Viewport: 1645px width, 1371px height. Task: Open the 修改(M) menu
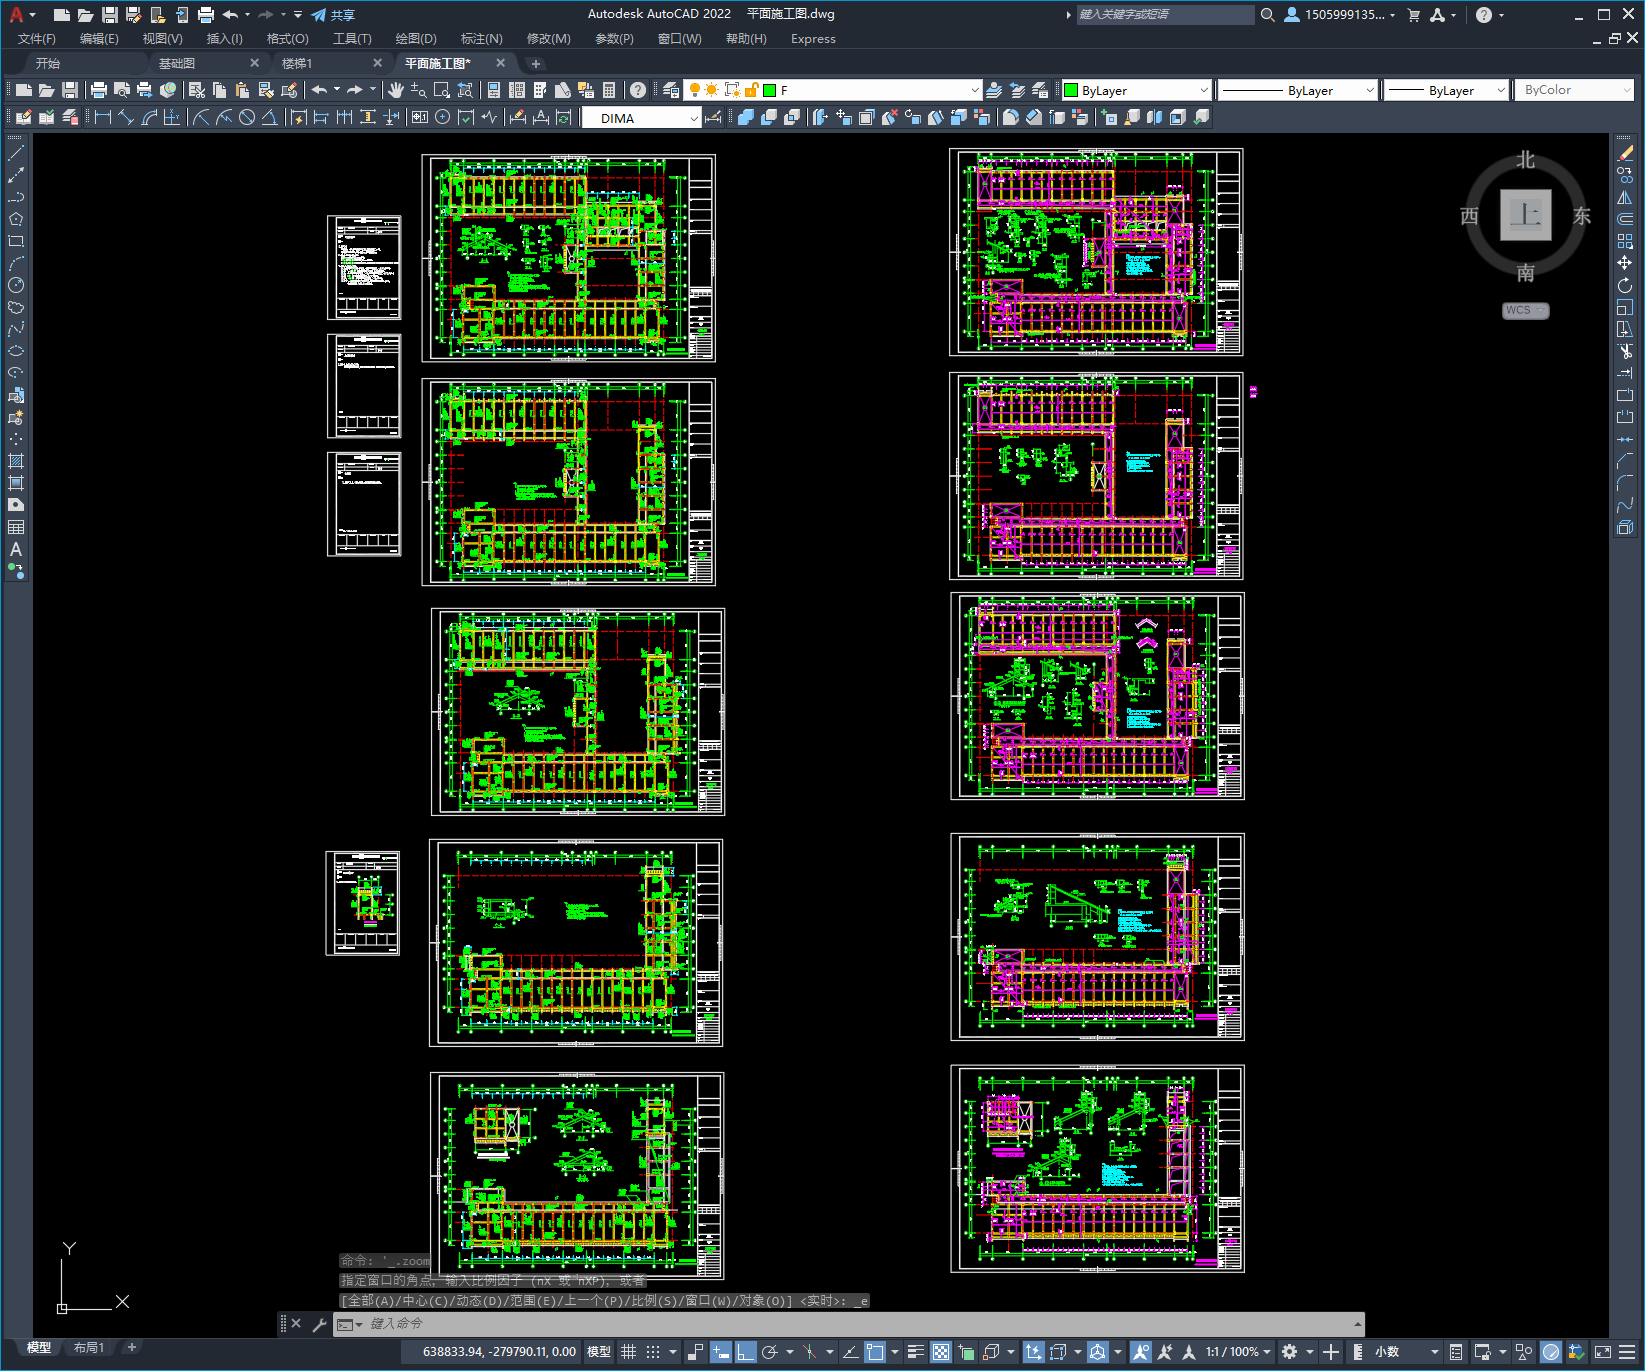click(x=549, y=39)
